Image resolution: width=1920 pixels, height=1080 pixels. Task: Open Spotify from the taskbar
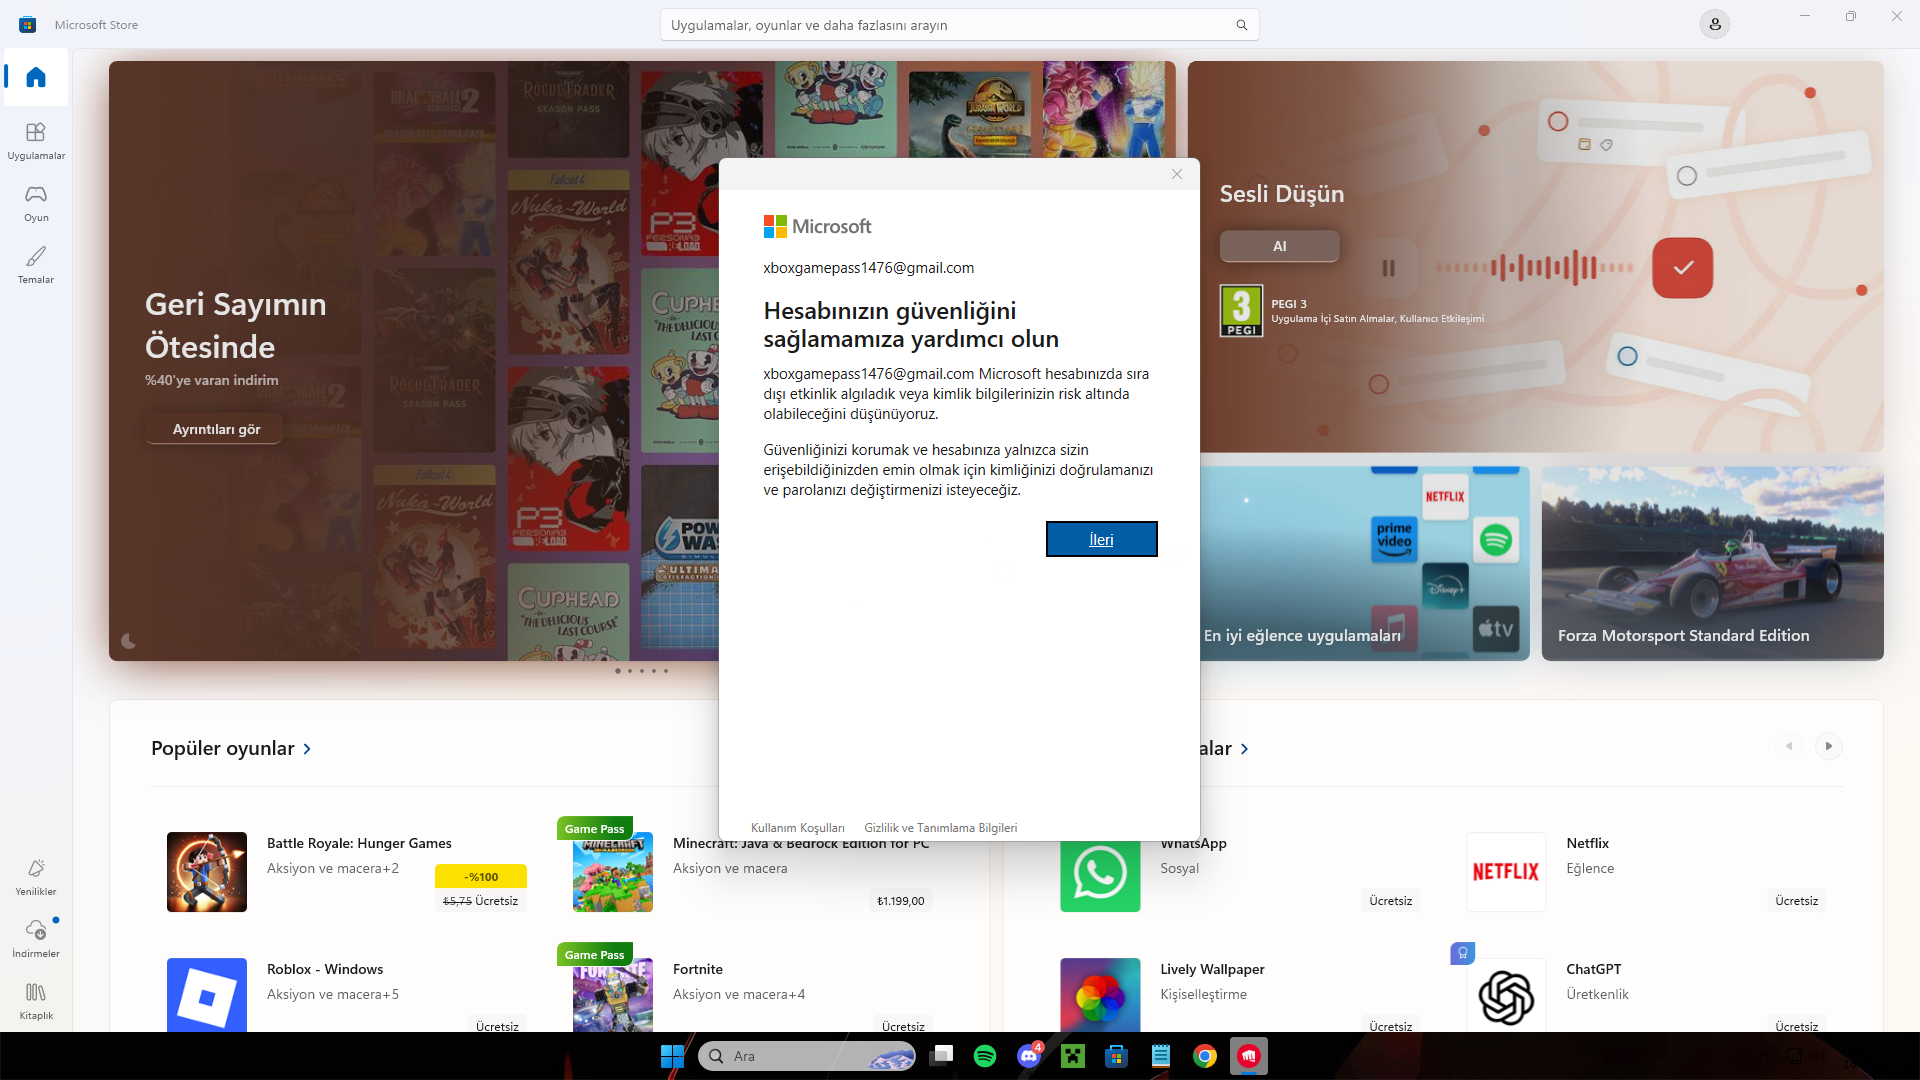984,1056
